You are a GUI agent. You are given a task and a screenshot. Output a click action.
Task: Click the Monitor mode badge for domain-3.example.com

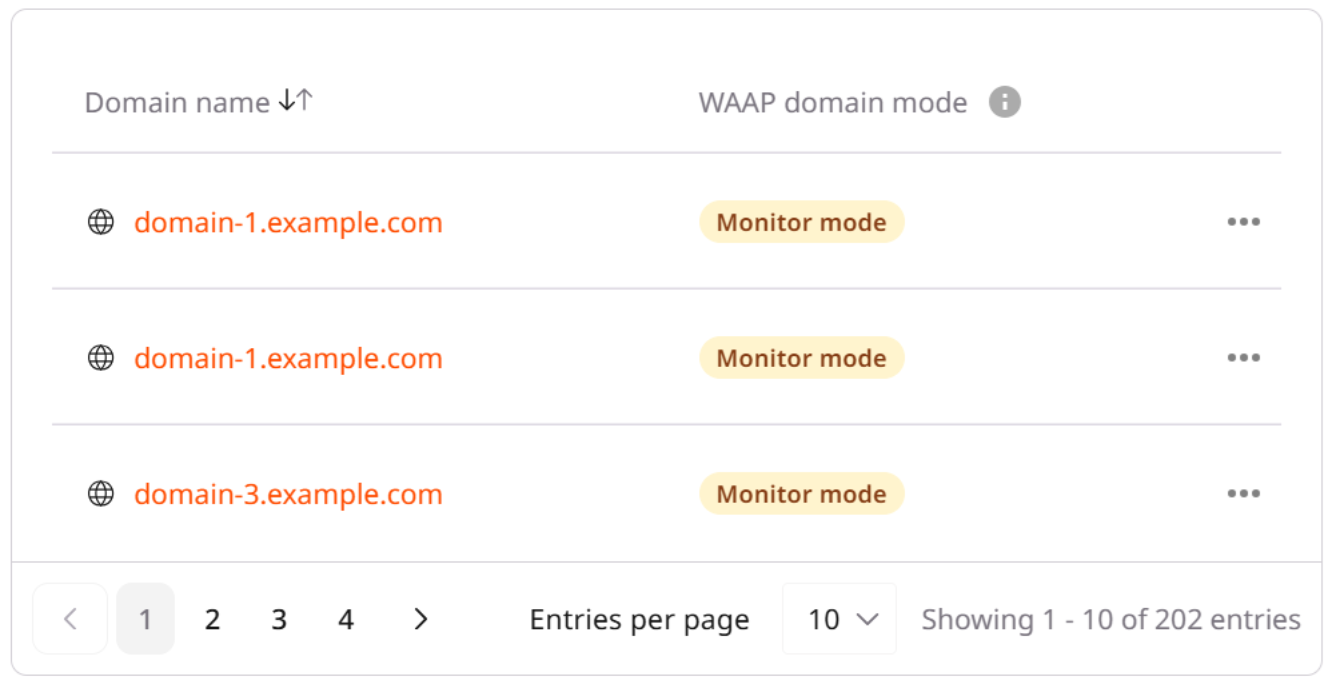click(x=800, y=493)
